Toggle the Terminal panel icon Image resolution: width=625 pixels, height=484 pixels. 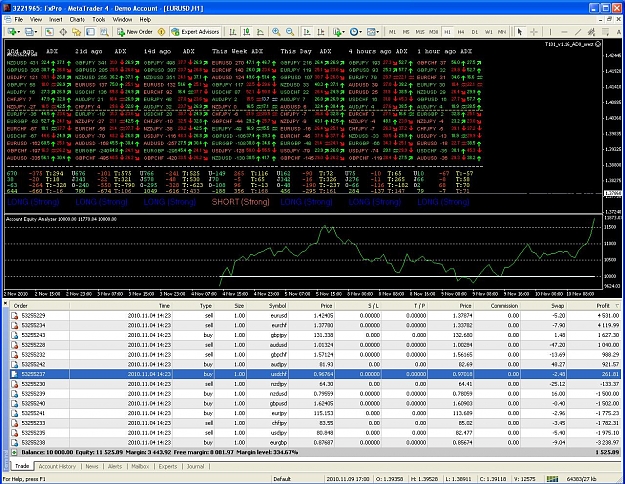click(90, 32)
